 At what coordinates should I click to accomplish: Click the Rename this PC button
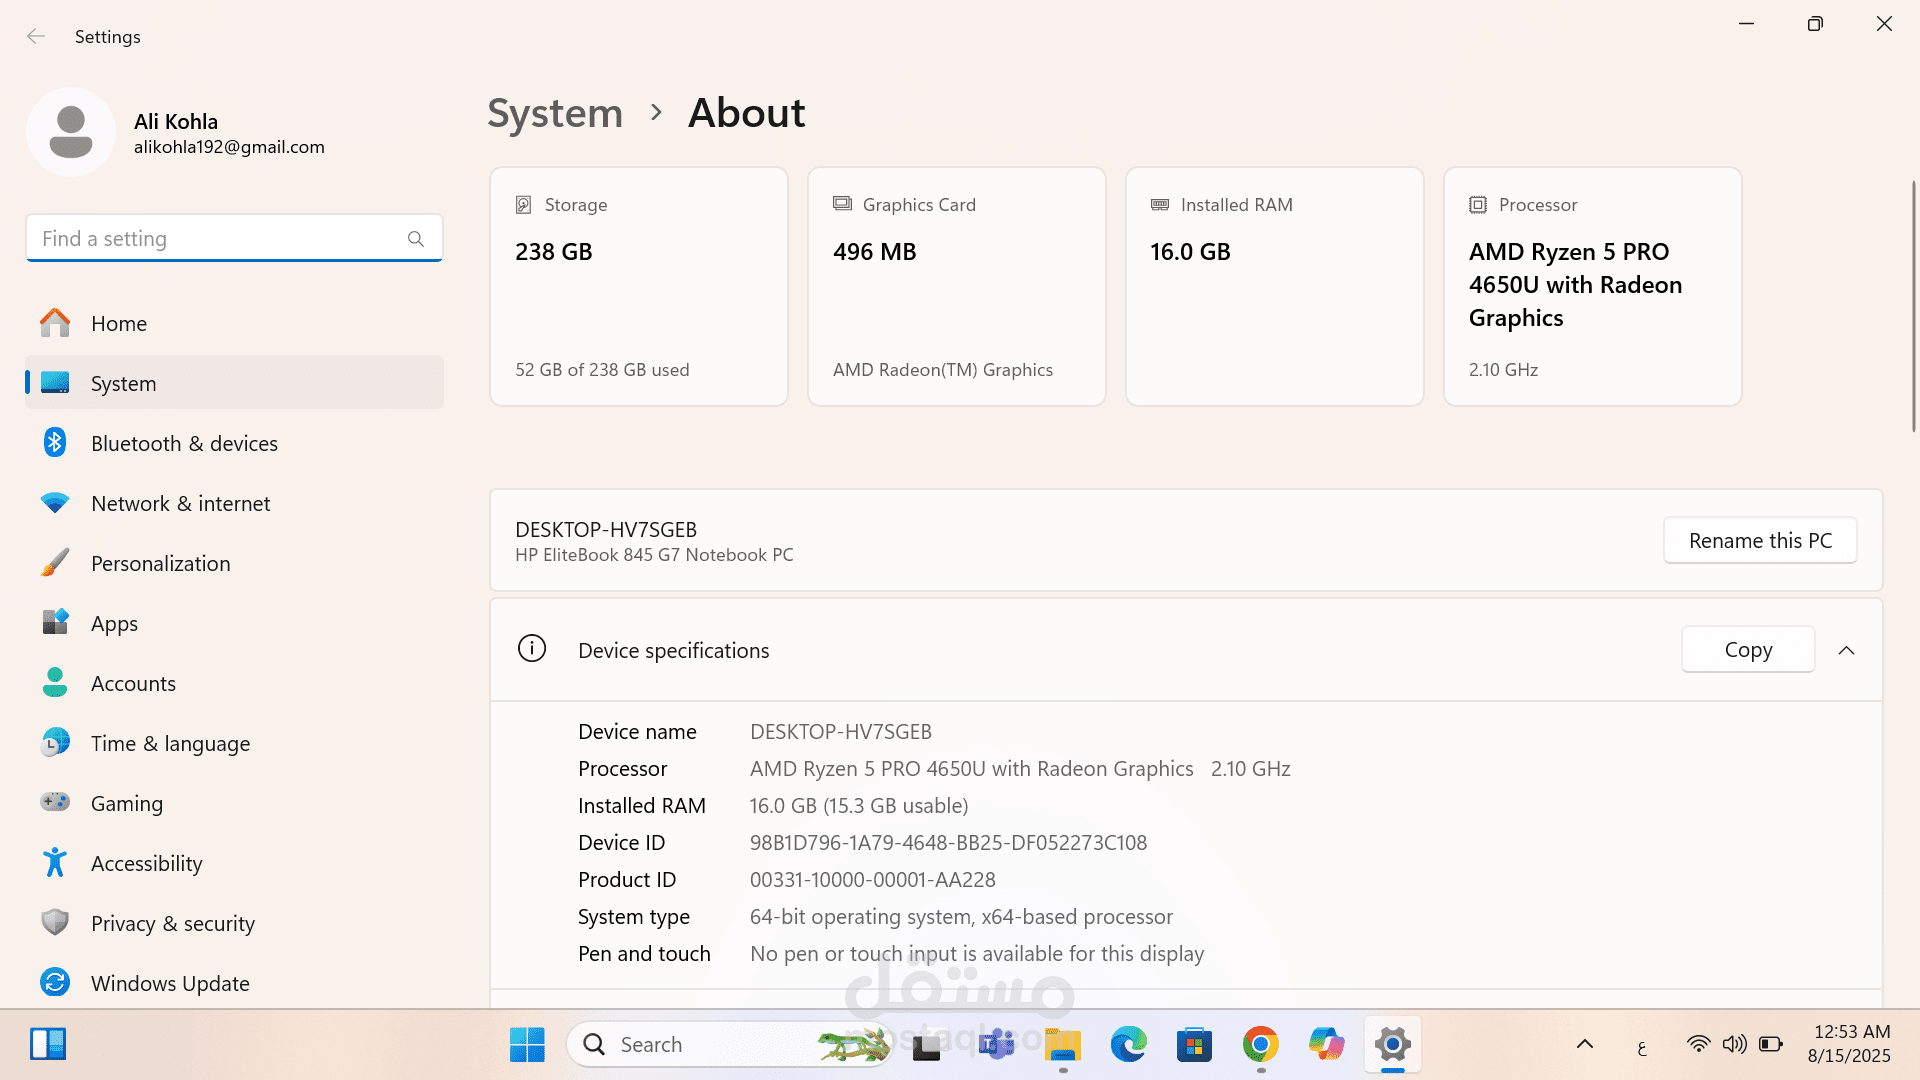click(x=1760, y=540)
